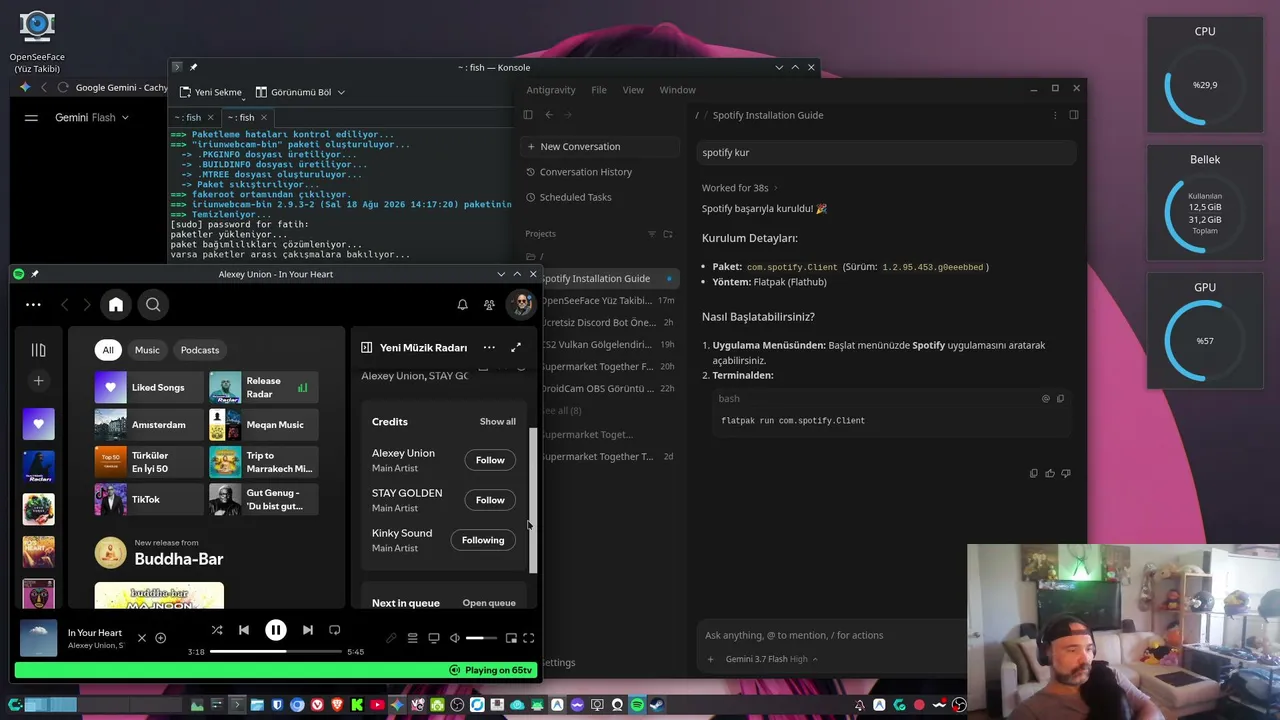Mute Spotify volume speaker icon

(x=455, y=638)
